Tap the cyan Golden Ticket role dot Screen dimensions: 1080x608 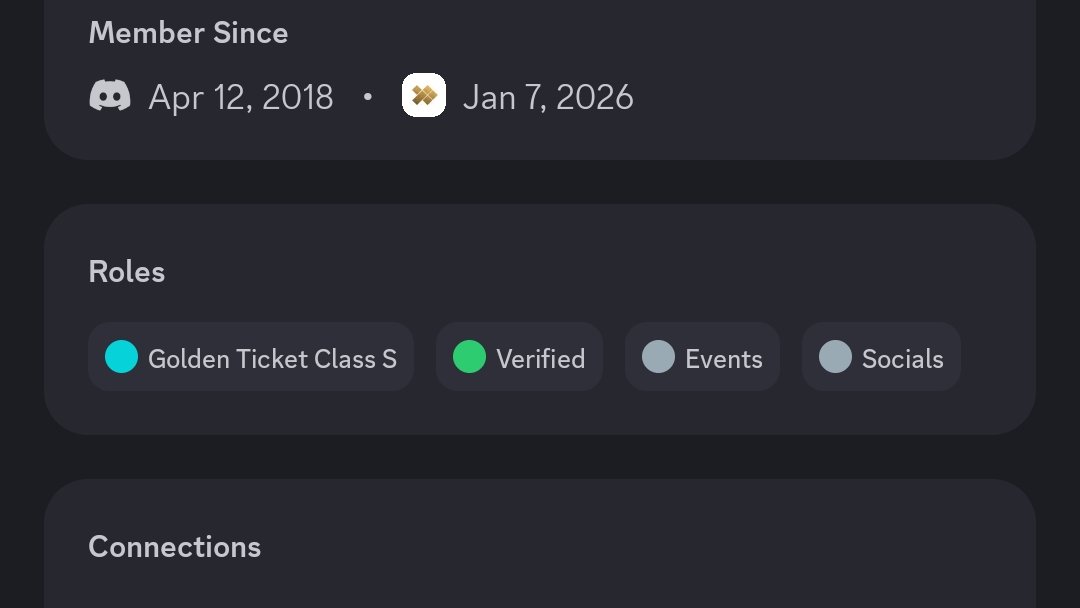point(121,357)
